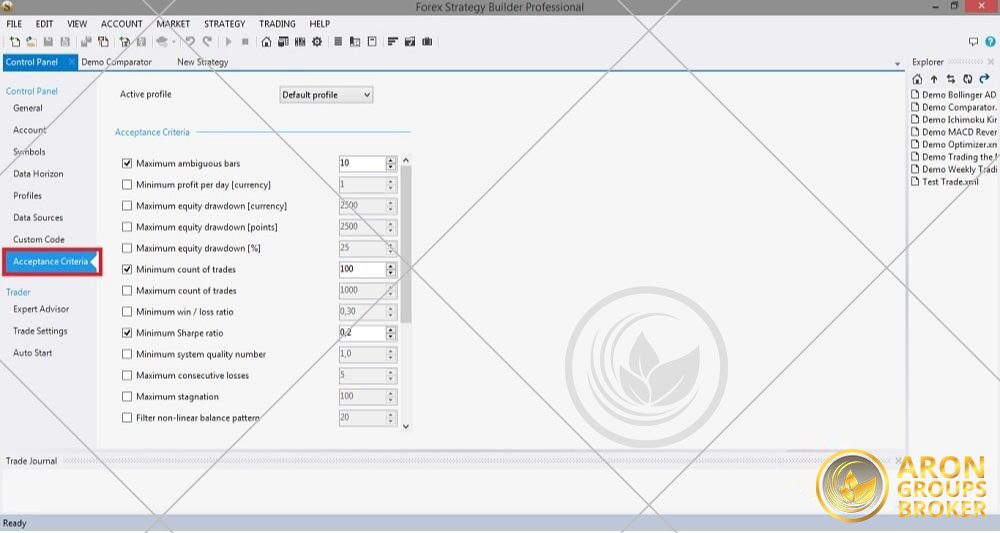Click the Play start button in the toolbar
This screenshot has width=1000, height=533.
click(x=228, y=42)
